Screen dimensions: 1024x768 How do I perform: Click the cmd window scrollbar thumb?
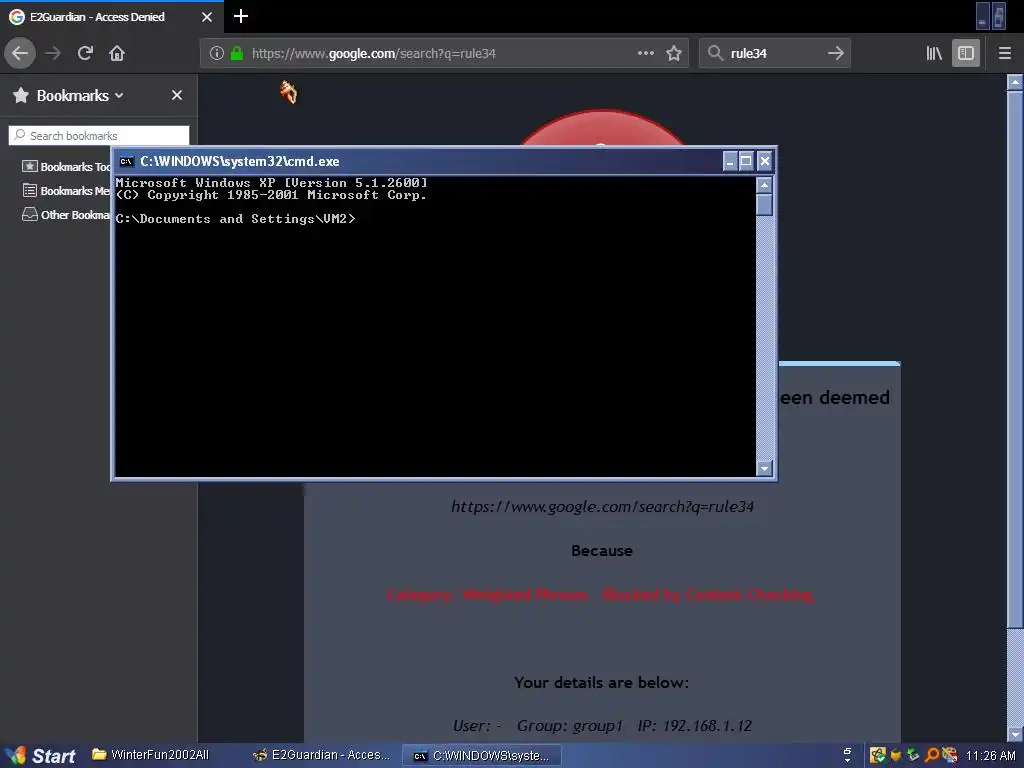(x=764, y=205)
